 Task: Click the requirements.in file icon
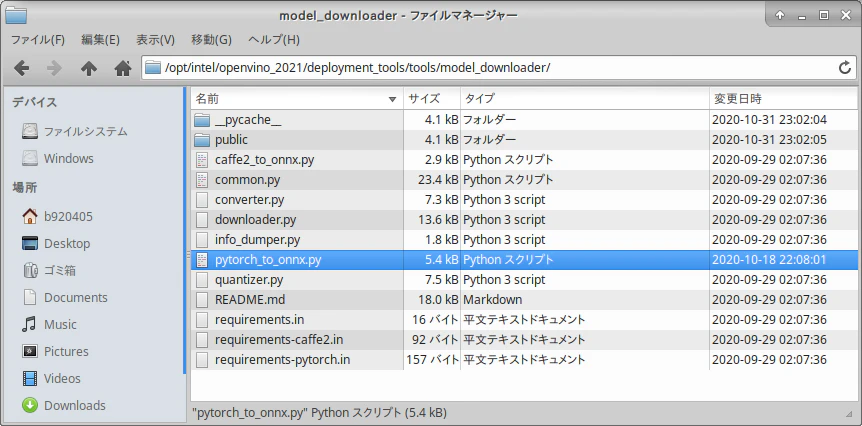[202, 319]
